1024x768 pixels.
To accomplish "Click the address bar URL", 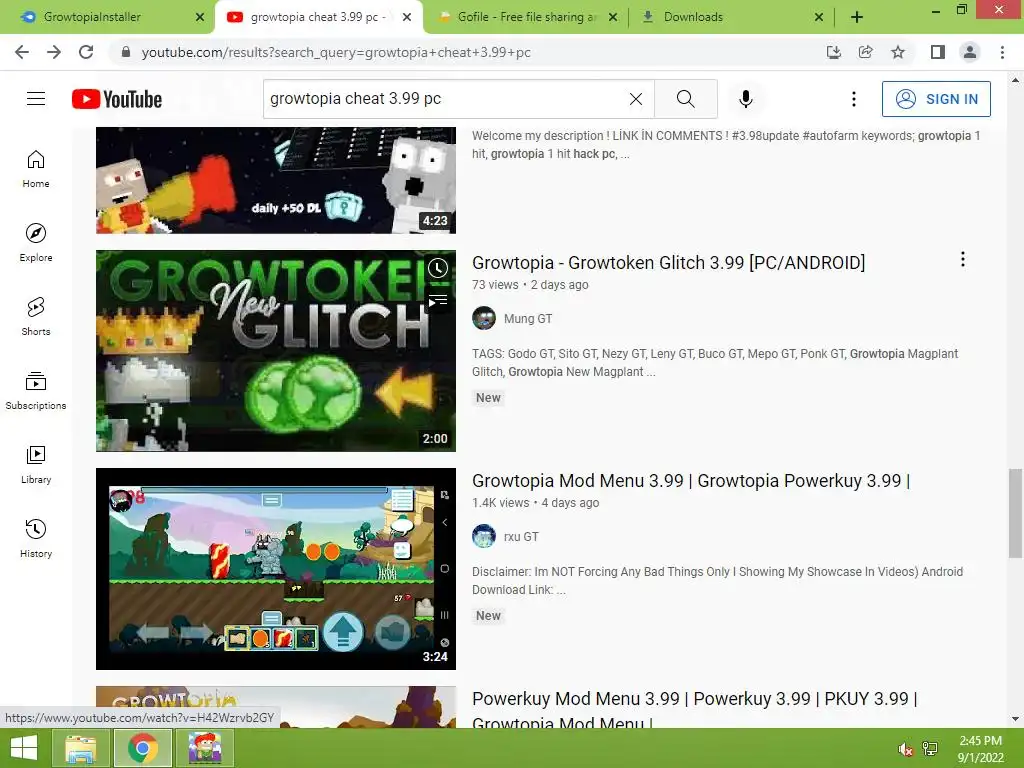I will tap(336, 52).
